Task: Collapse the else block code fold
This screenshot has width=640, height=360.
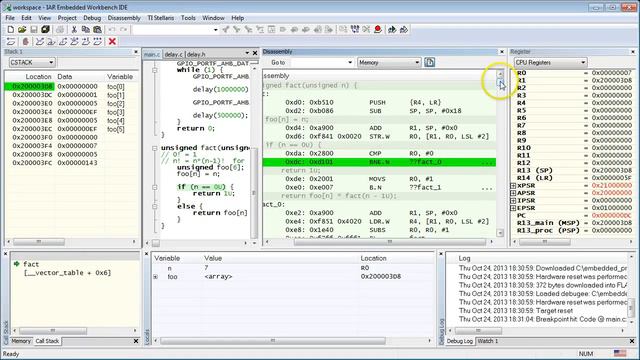Action: point(155,207)
